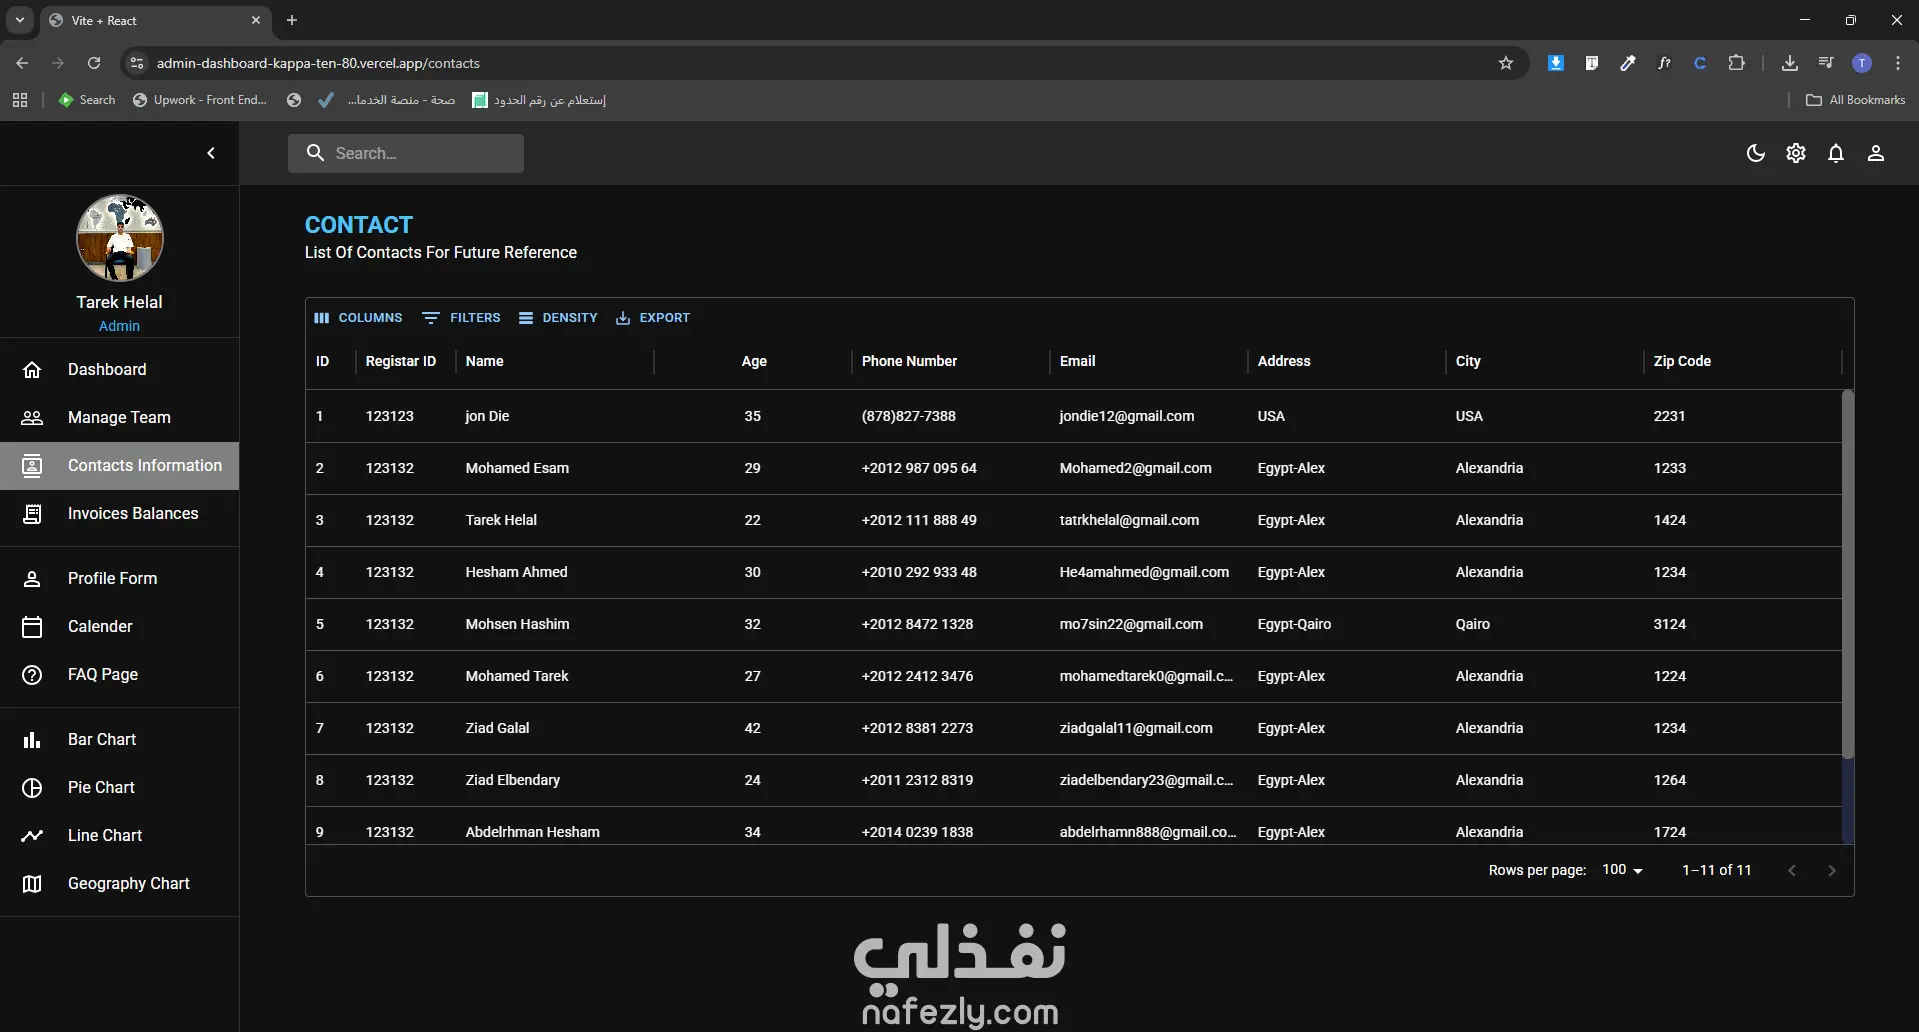This screenshot has width=1919, height=1032.
Task: Click the table's vertical scrollbar
Action: point(1848,574)
